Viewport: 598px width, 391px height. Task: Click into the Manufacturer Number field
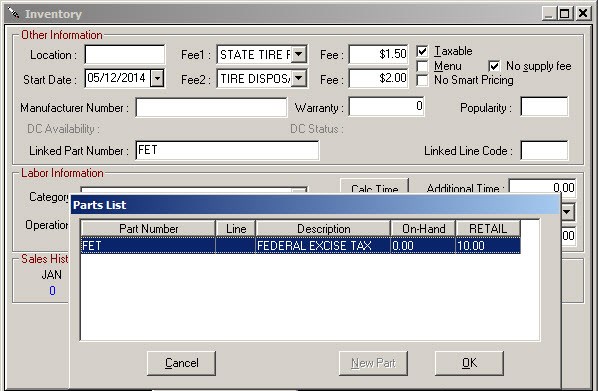[x=211, y=107]
